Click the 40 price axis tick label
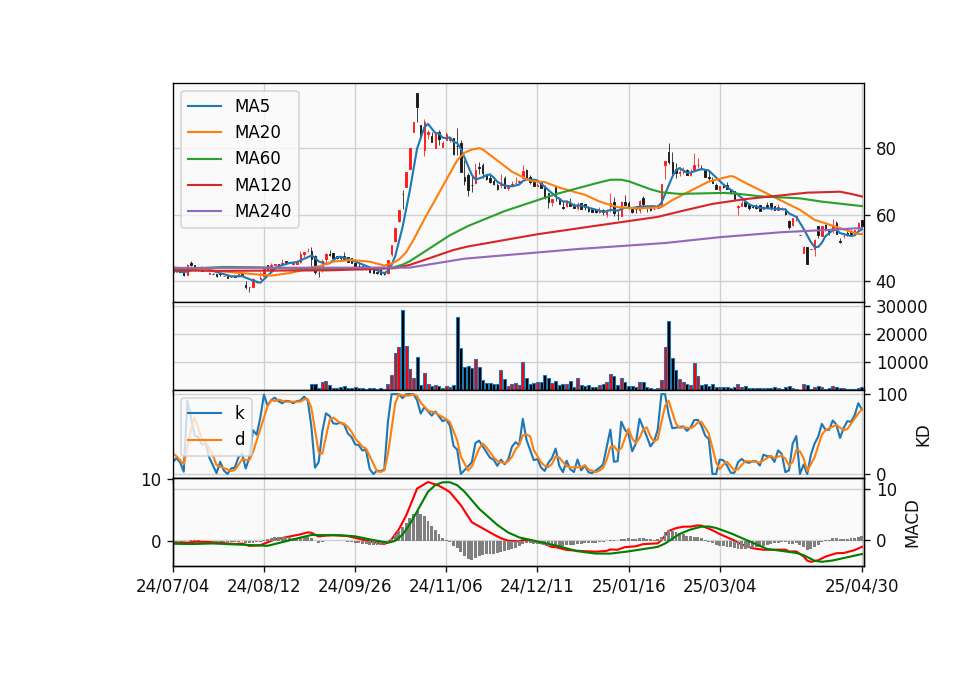This screenshot has height=690, width=960. click(x=885, y=282)
